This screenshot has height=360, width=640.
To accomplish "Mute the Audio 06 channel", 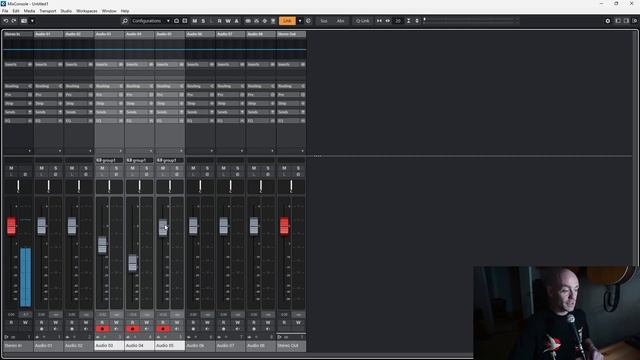I will [x=193, y=168].
